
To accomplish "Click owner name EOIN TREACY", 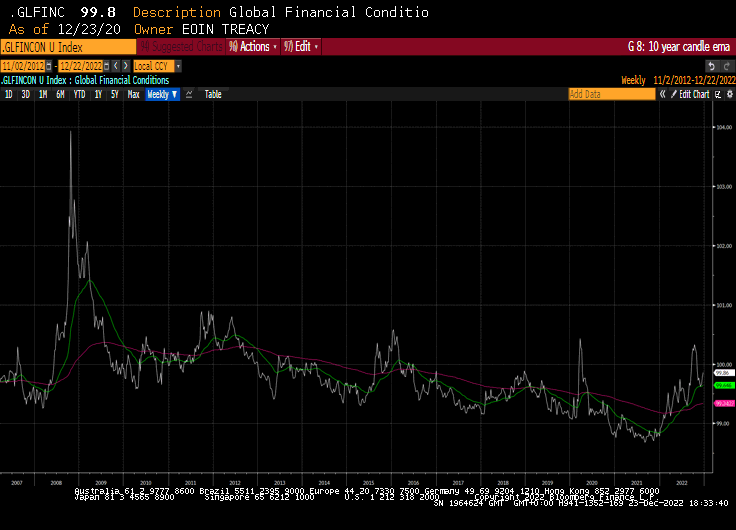I will pyautogui.click(x=225, y=29).
